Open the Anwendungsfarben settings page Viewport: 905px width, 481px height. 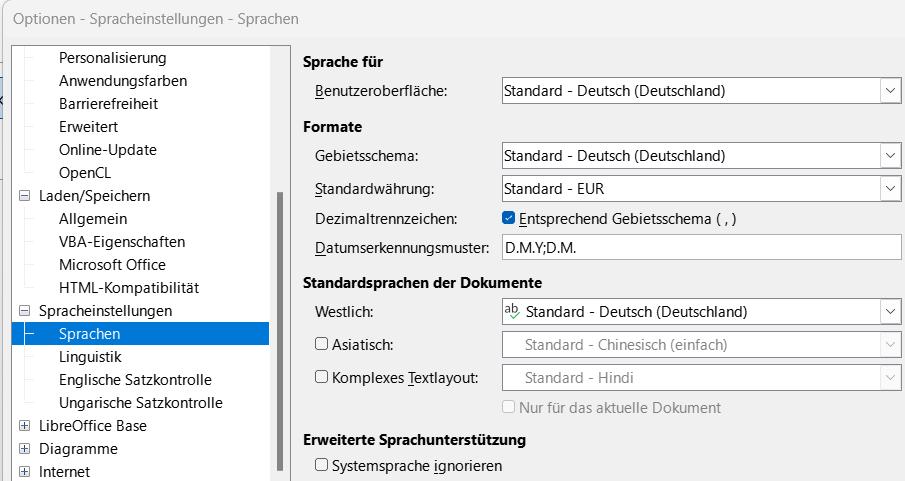click(x=123, y=81)
